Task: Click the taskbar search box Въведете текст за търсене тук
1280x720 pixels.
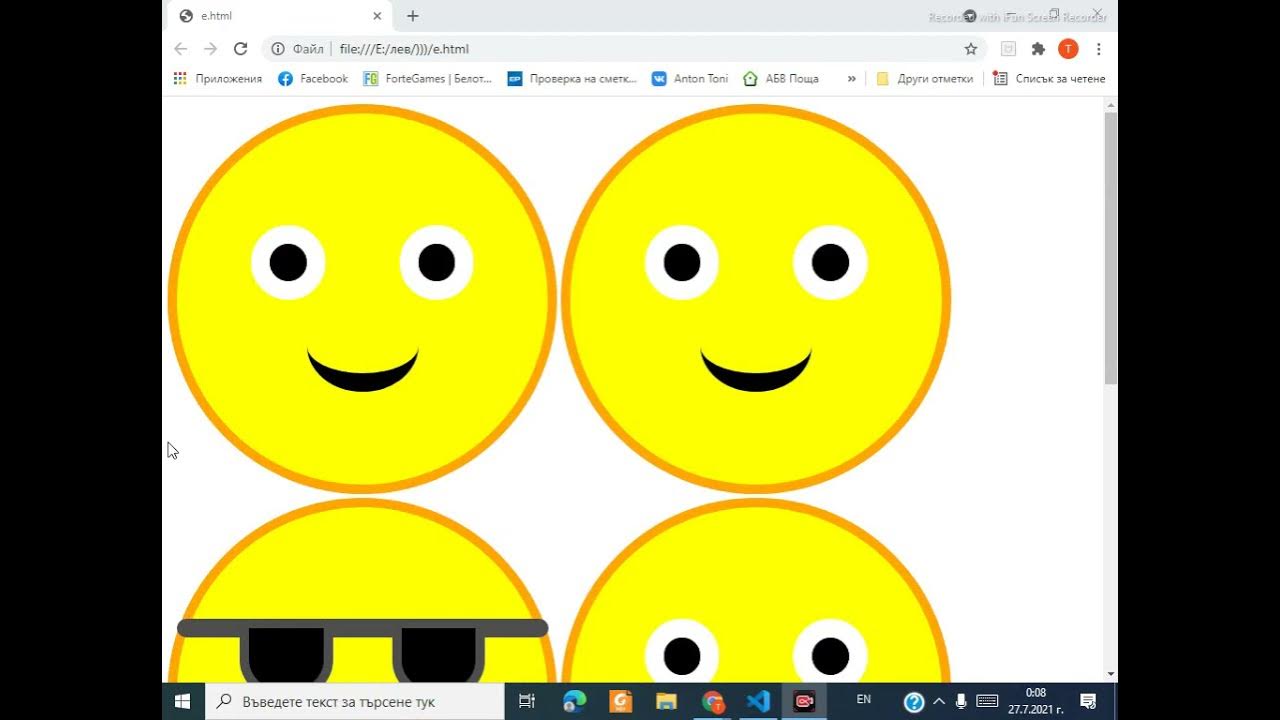Action: point(355,701)
